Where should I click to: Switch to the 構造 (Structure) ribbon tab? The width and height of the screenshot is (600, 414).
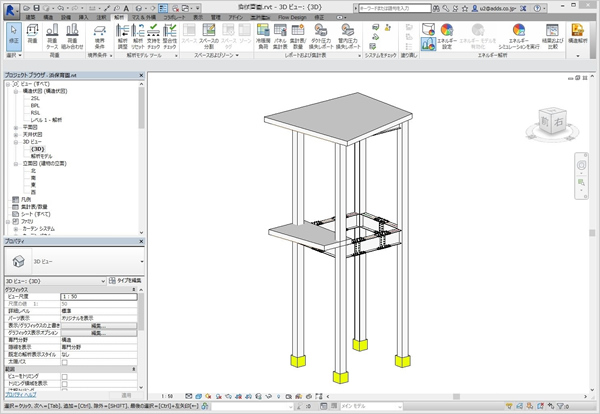pos(48,18)
